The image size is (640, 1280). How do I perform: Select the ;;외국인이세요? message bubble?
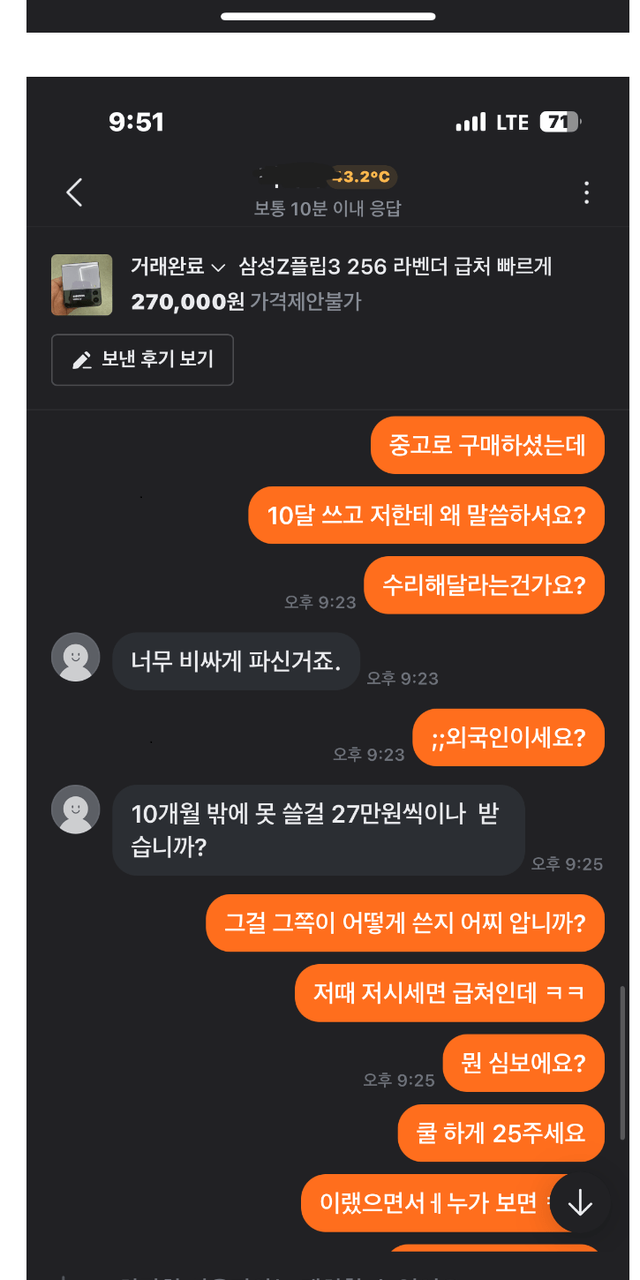pos(509,738)
